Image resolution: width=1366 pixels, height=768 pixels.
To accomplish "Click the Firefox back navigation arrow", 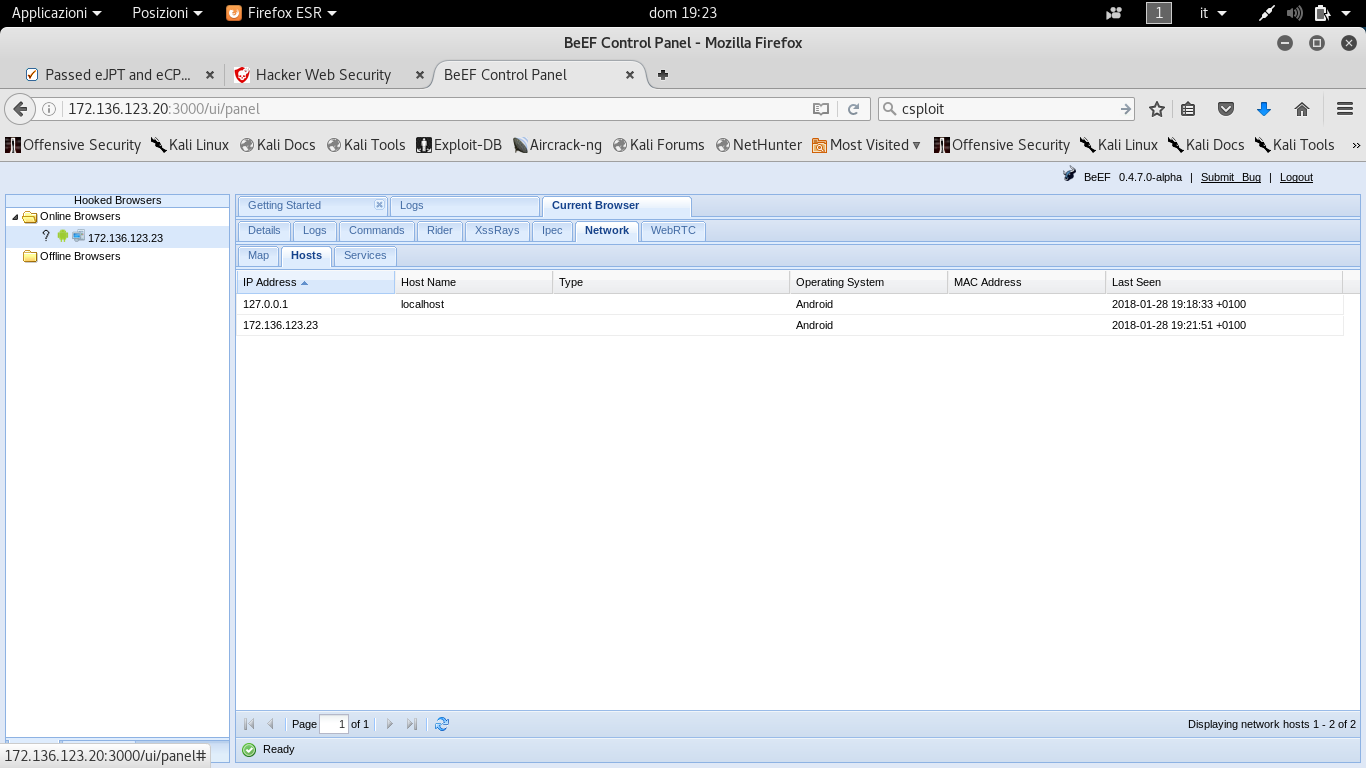I will (x=19, y=109).
